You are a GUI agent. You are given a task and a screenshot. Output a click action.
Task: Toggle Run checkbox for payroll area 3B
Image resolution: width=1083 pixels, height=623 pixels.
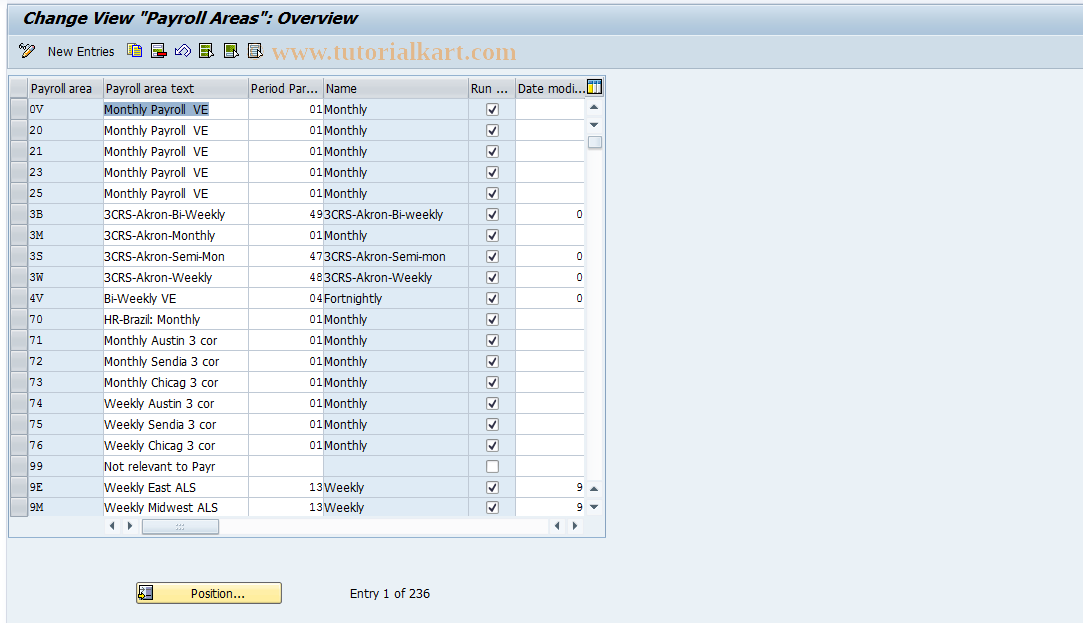(492, 214)
